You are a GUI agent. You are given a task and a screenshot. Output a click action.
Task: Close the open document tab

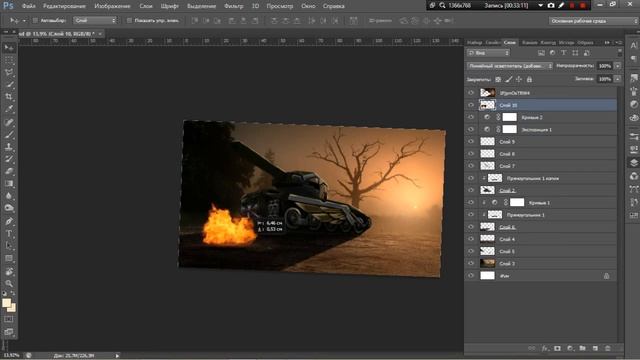coord(100,33)
